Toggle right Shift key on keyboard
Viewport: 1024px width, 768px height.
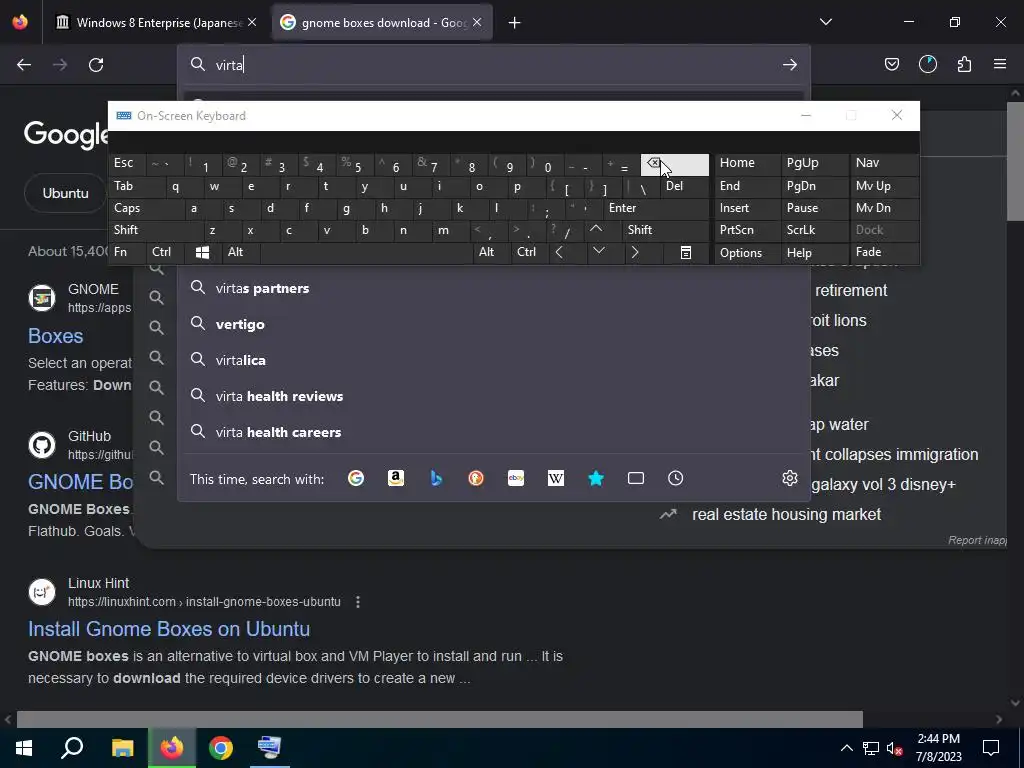666,230
